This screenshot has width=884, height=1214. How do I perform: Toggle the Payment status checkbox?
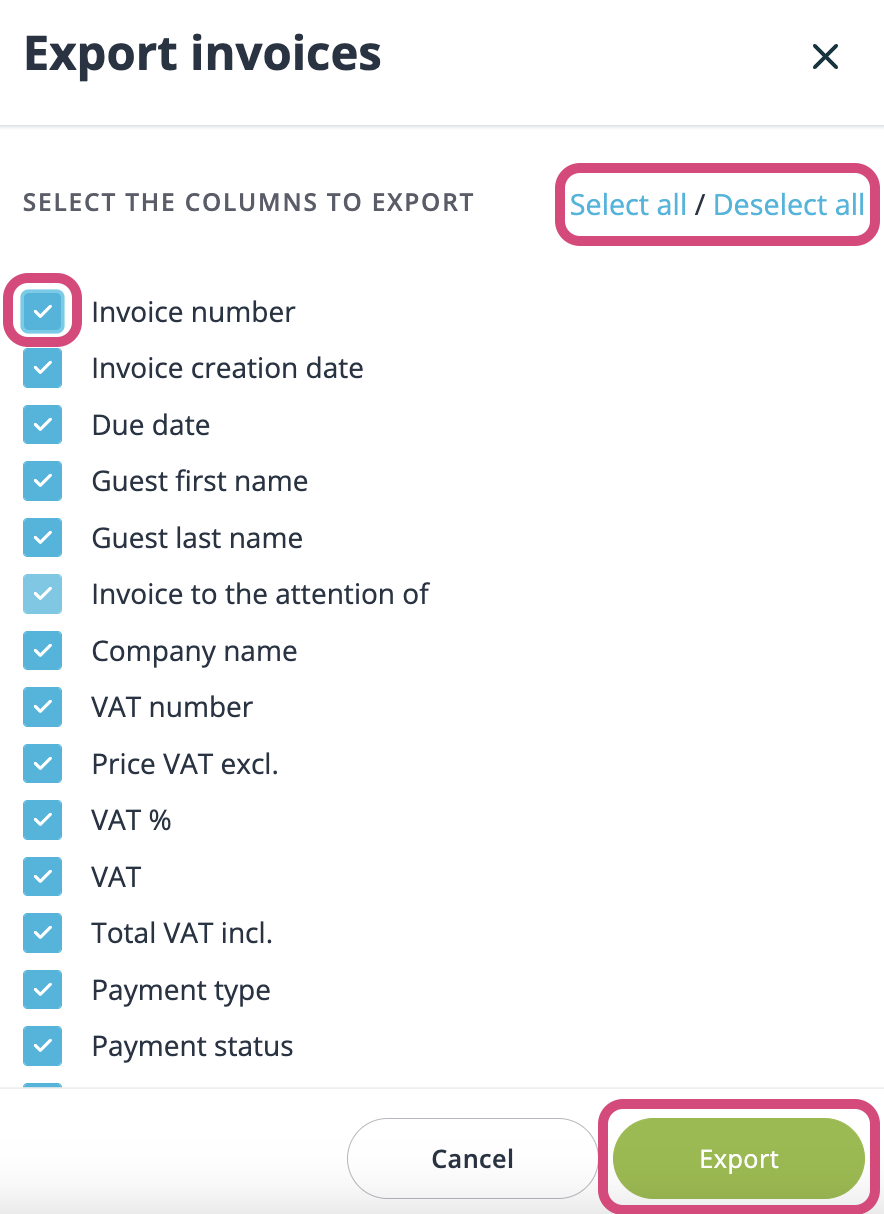click(x=42, y=1046)
